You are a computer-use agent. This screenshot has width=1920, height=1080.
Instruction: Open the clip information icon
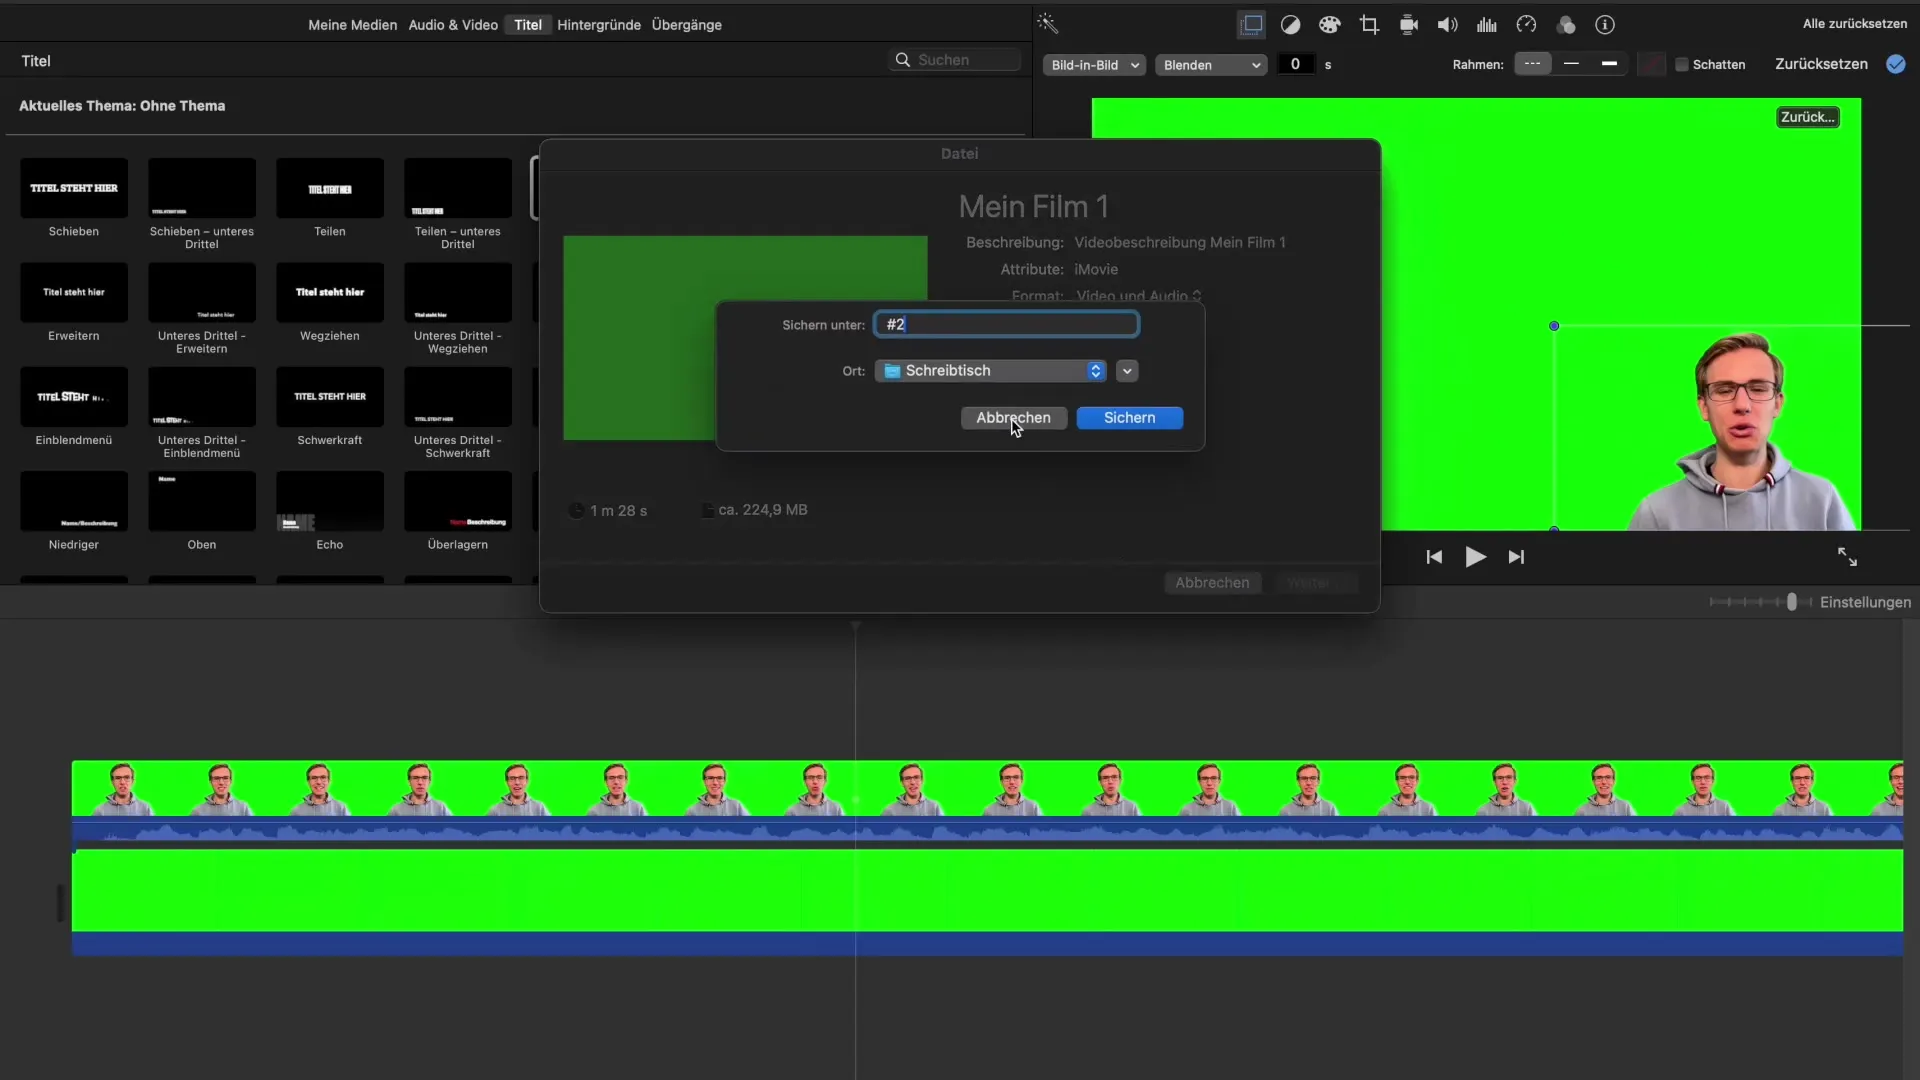point(1605,25)
